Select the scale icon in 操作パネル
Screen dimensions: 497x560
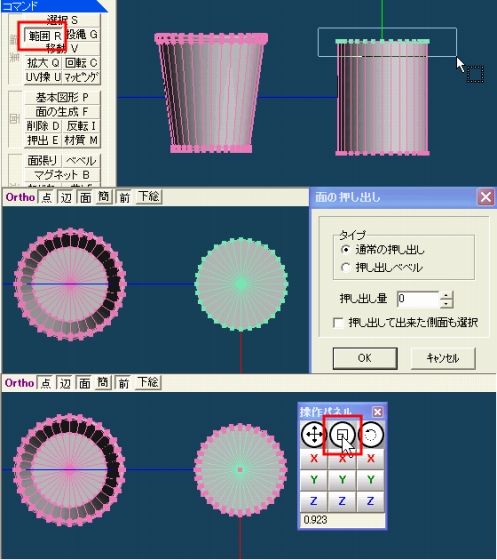pos(342,434)
